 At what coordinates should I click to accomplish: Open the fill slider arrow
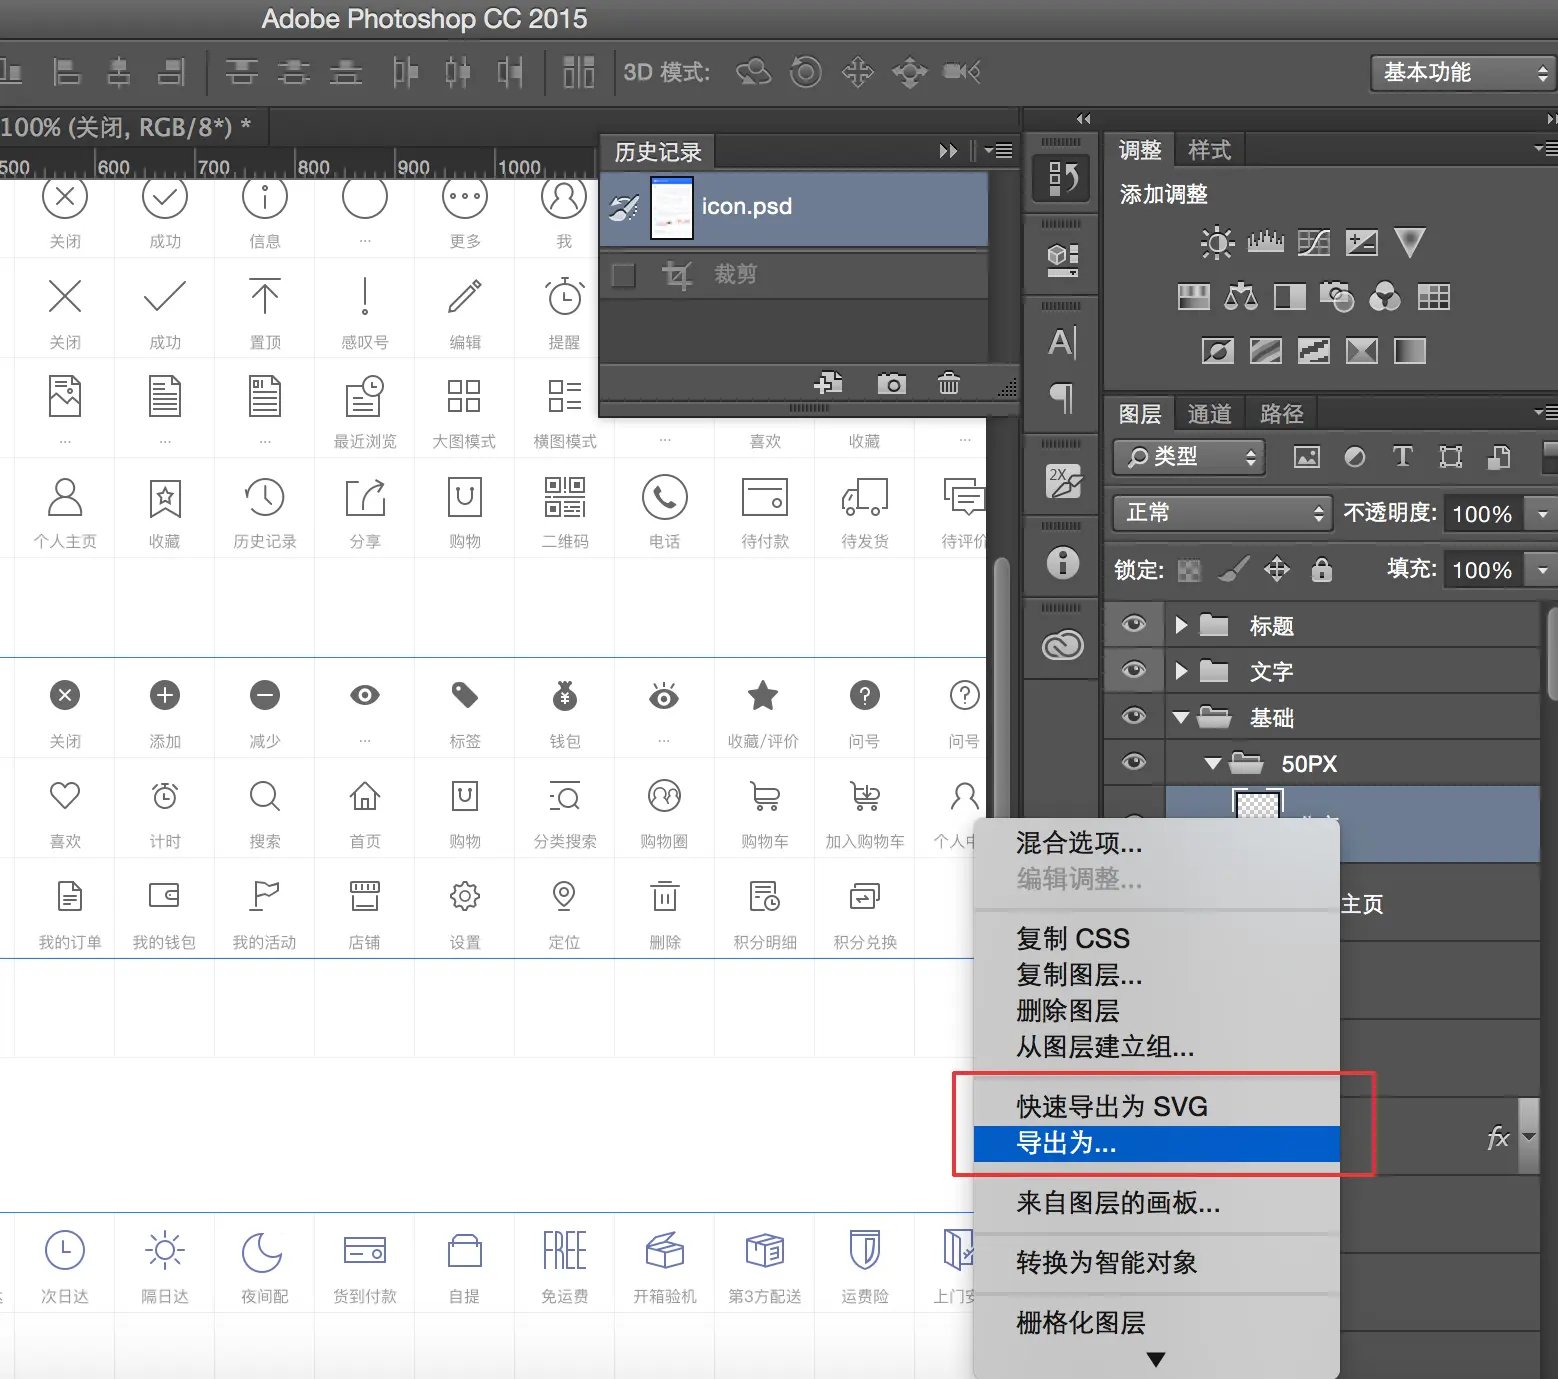tap(1542, 570)
